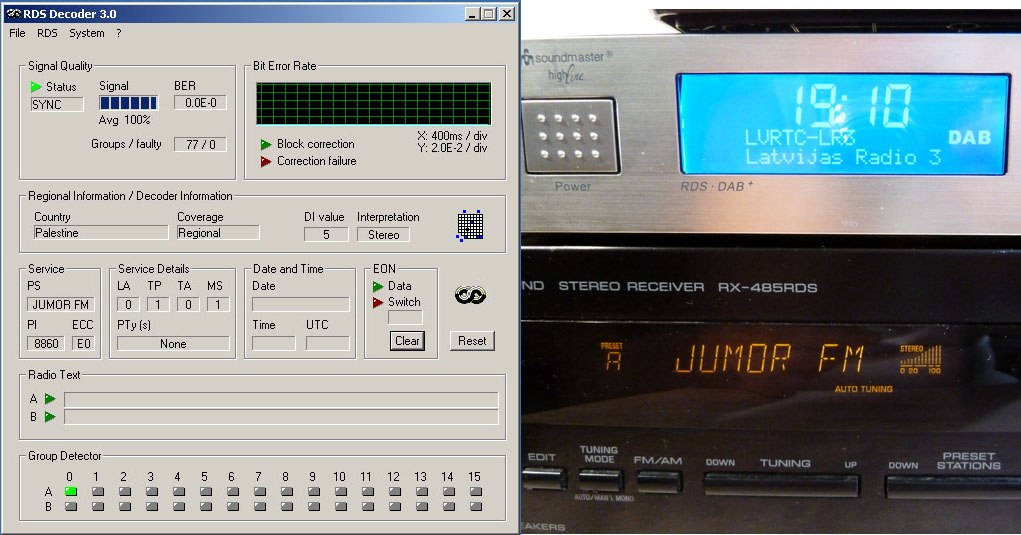Click the group 1A detector LED

(x=98, y=491)
